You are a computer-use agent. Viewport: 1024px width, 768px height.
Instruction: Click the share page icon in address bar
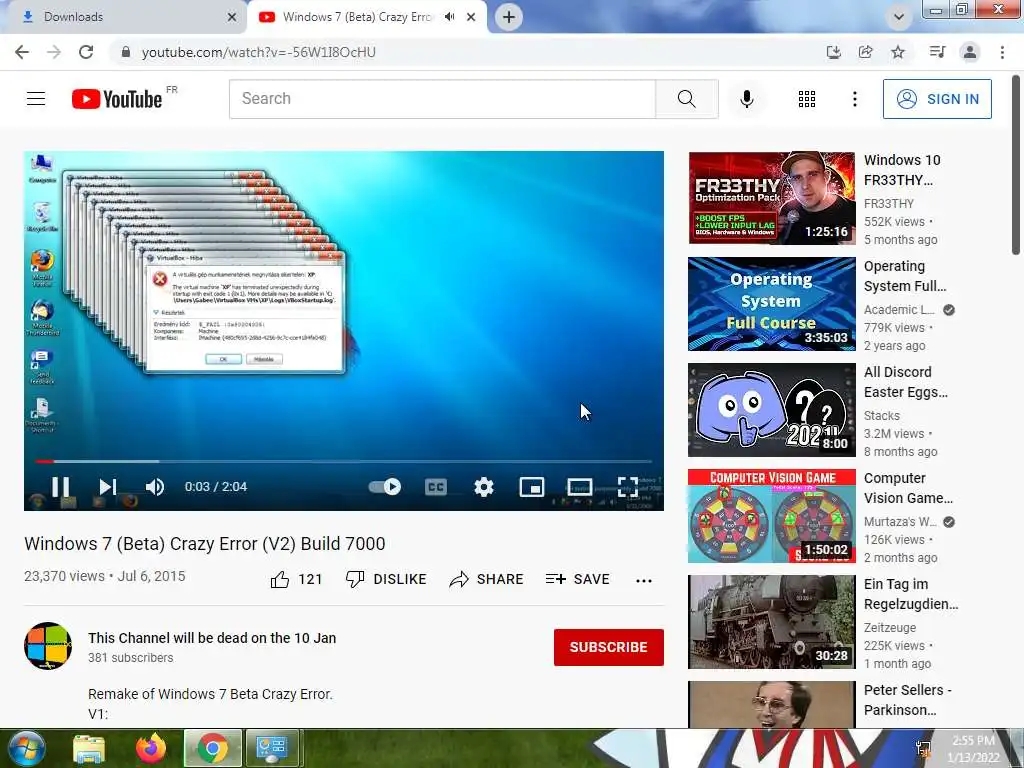point(866,52)
